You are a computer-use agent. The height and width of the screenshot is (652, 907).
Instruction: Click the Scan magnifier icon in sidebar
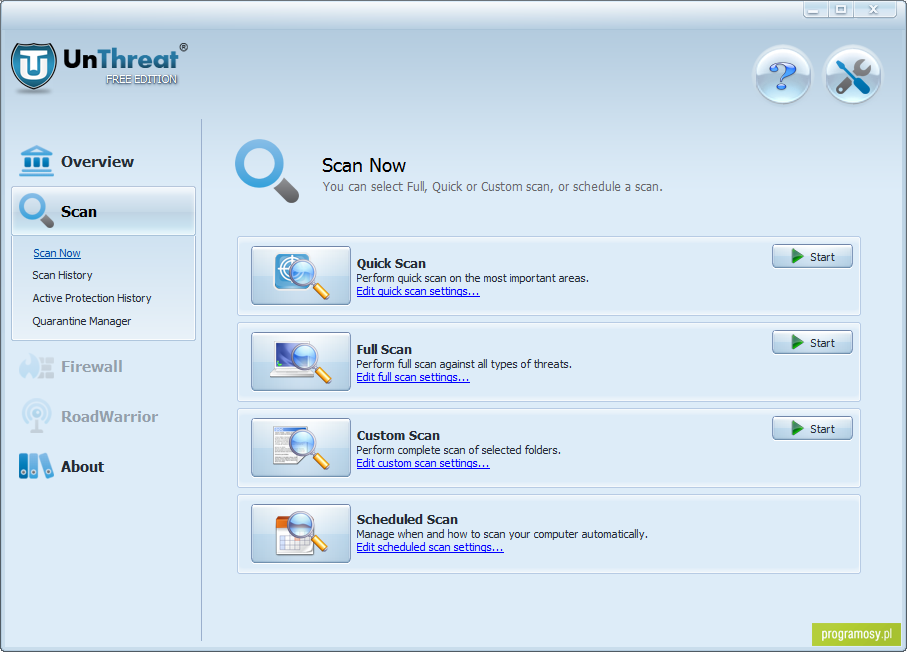click(x=36, y=211)
